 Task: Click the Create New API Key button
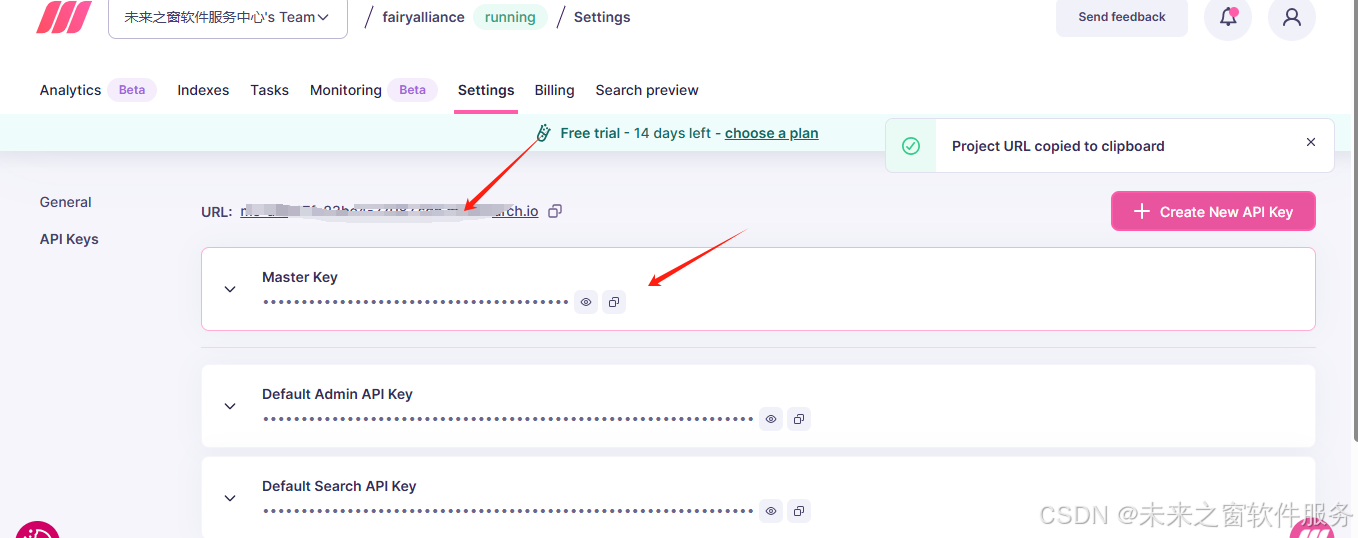(x=1213, y=211)
